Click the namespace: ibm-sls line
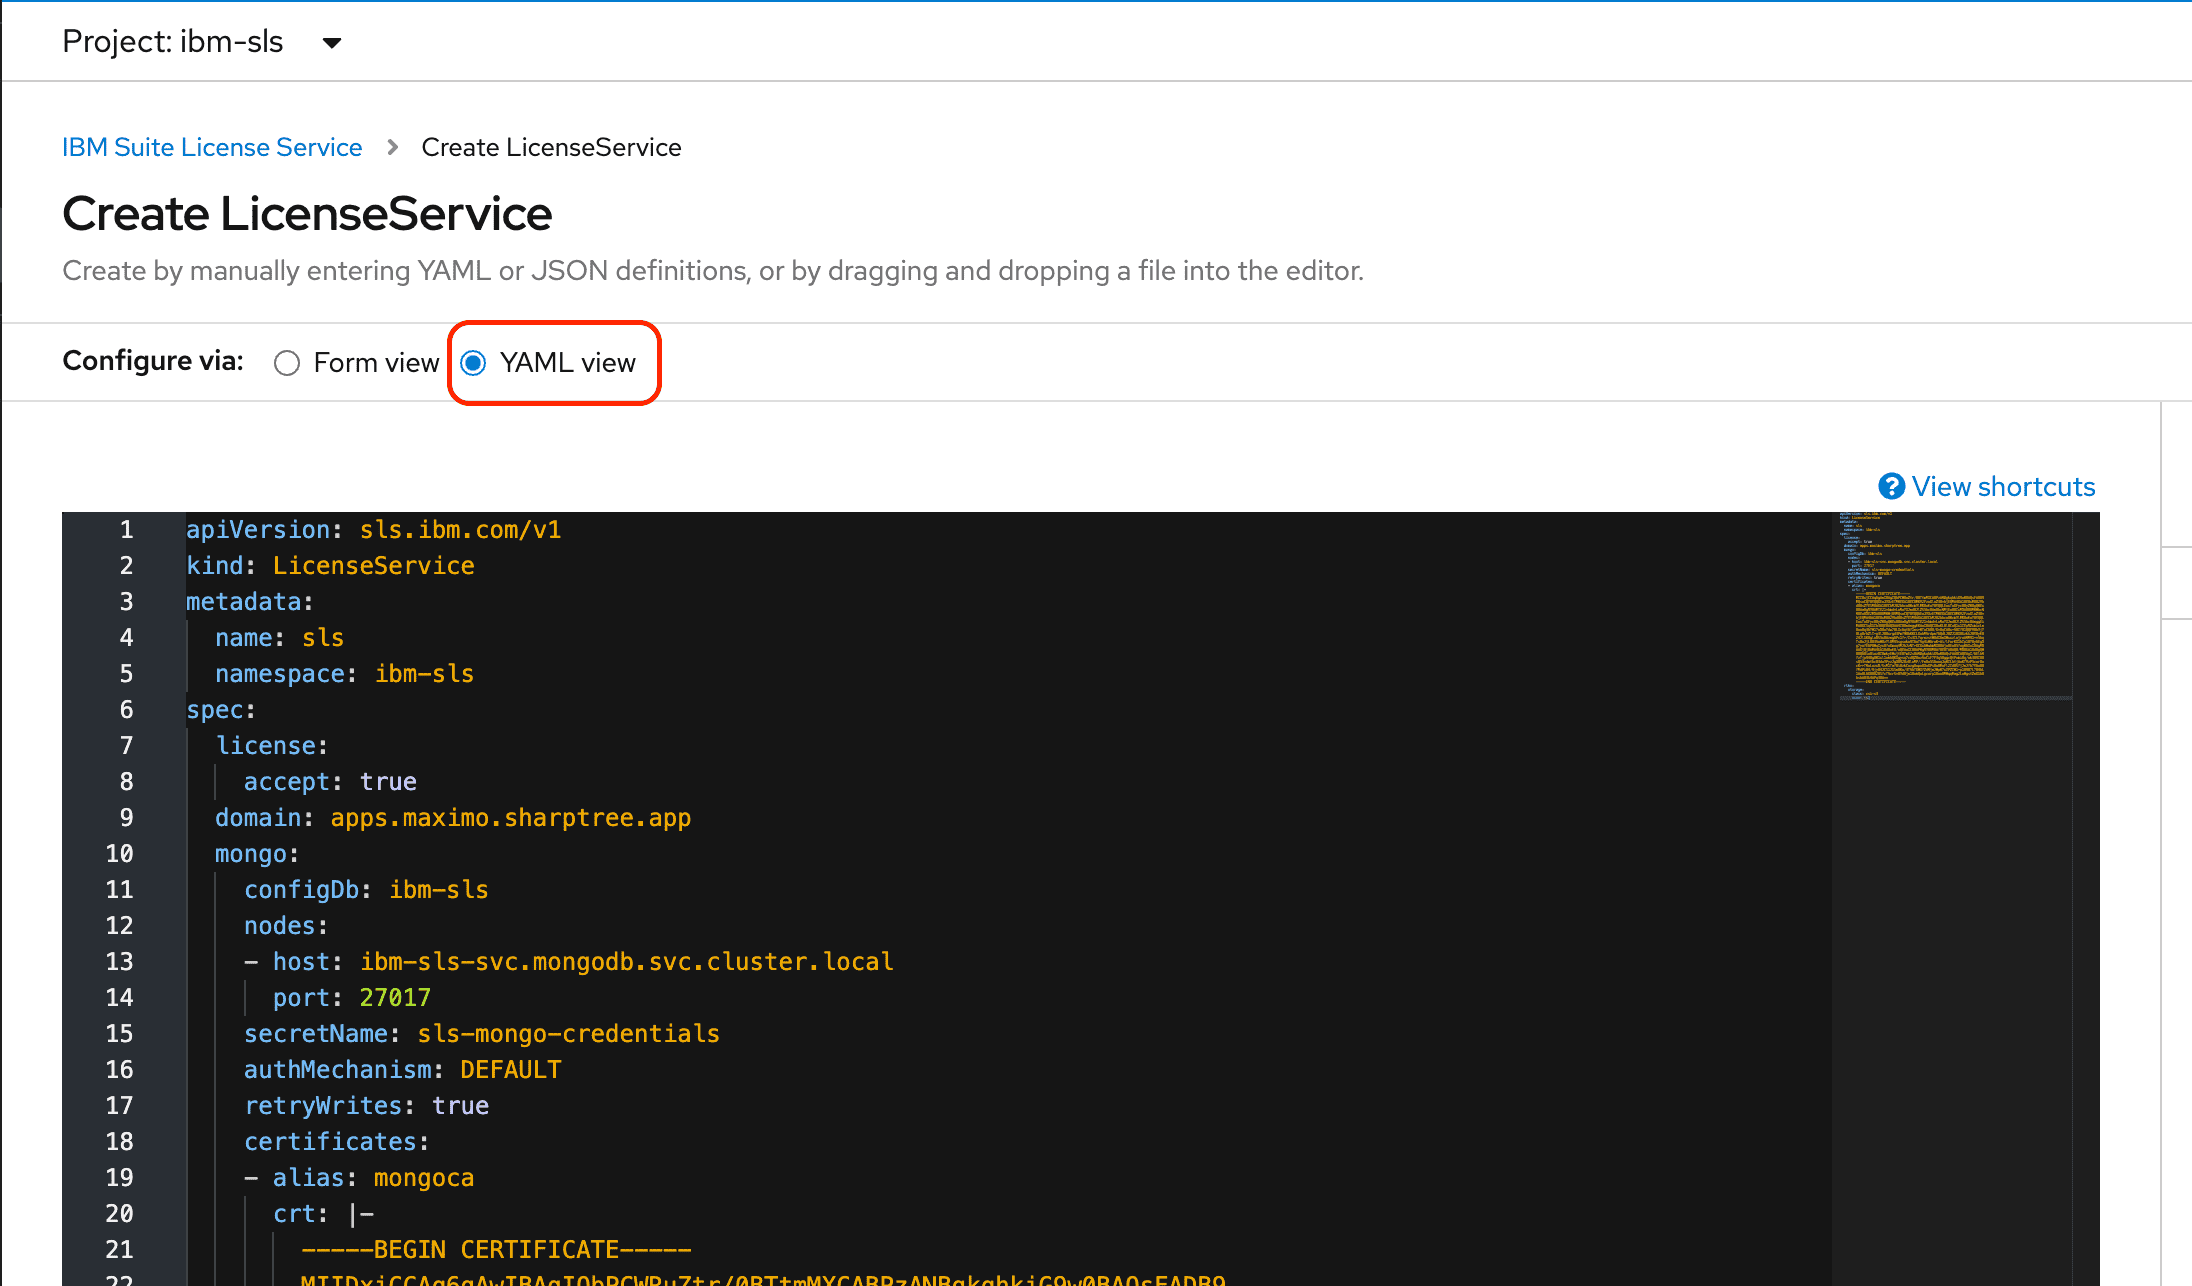This screenshot has height=1286, width=2192. [345, 674]
